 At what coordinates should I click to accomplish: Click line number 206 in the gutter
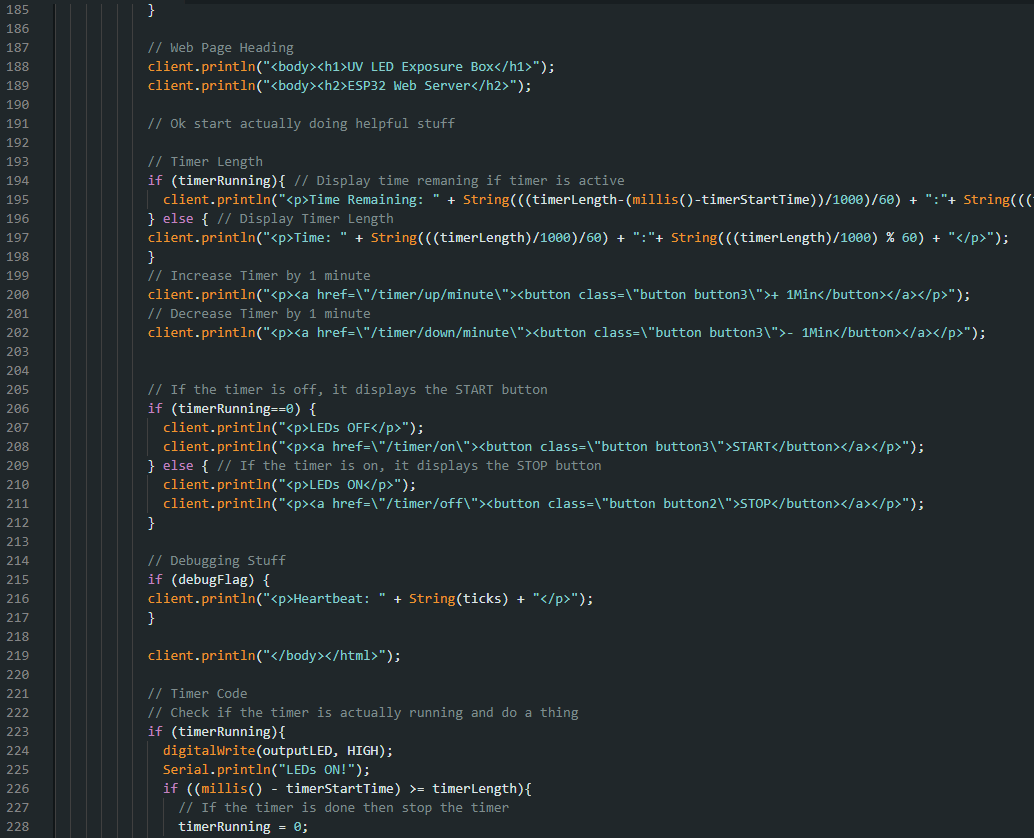pos(17,409)
